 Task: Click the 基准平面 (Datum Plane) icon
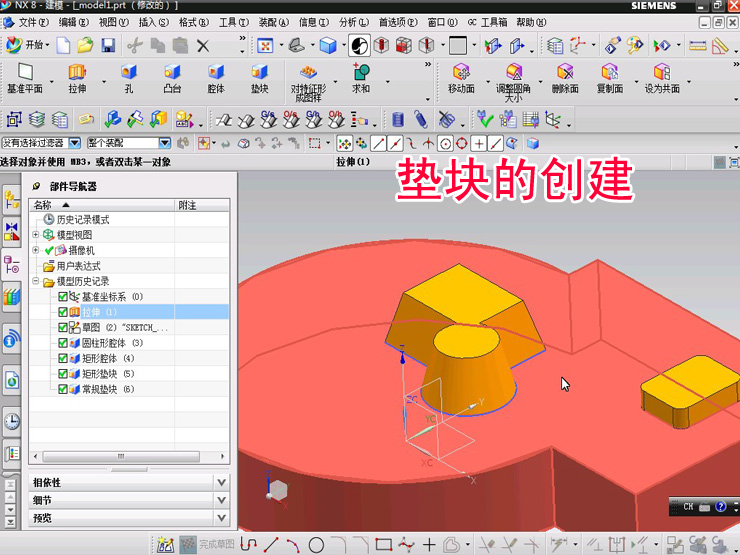(x=25, y=72)
